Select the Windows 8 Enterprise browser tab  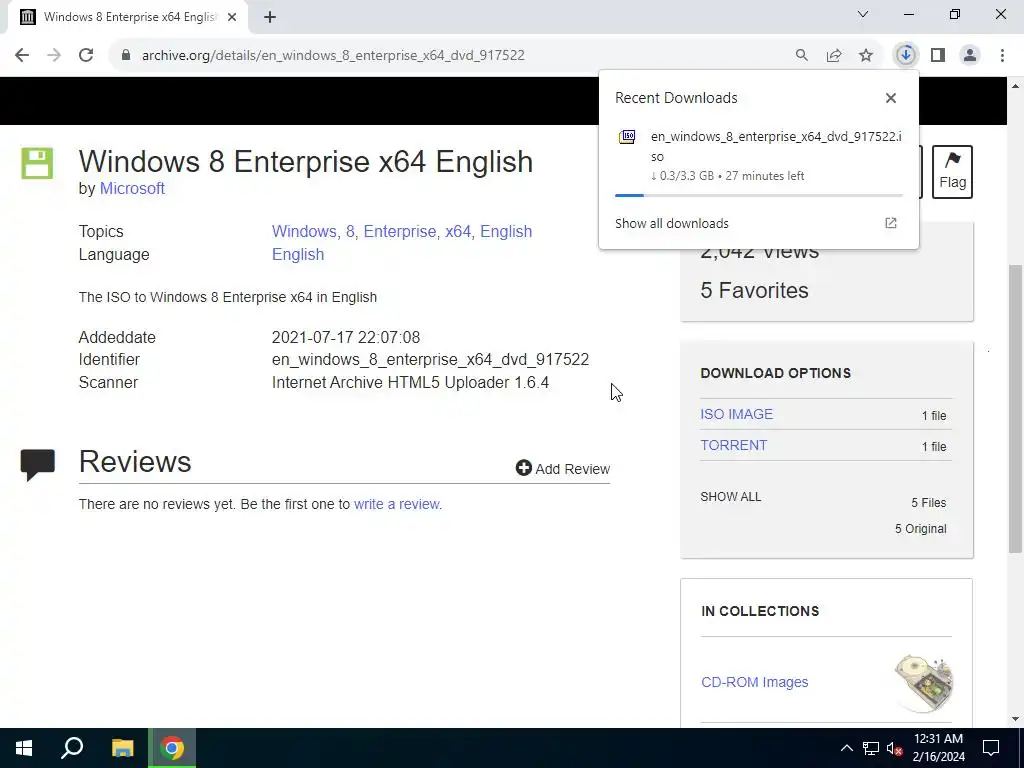point(127,17)
